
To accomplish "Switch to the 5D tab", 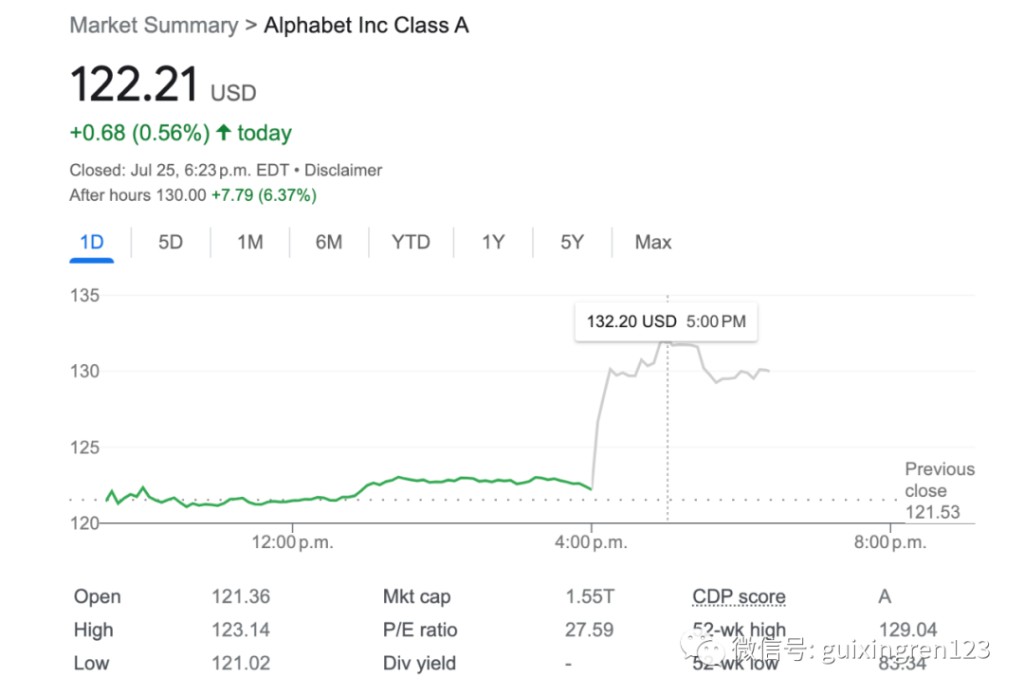I will pyautogui.click(x=171, y=242).
